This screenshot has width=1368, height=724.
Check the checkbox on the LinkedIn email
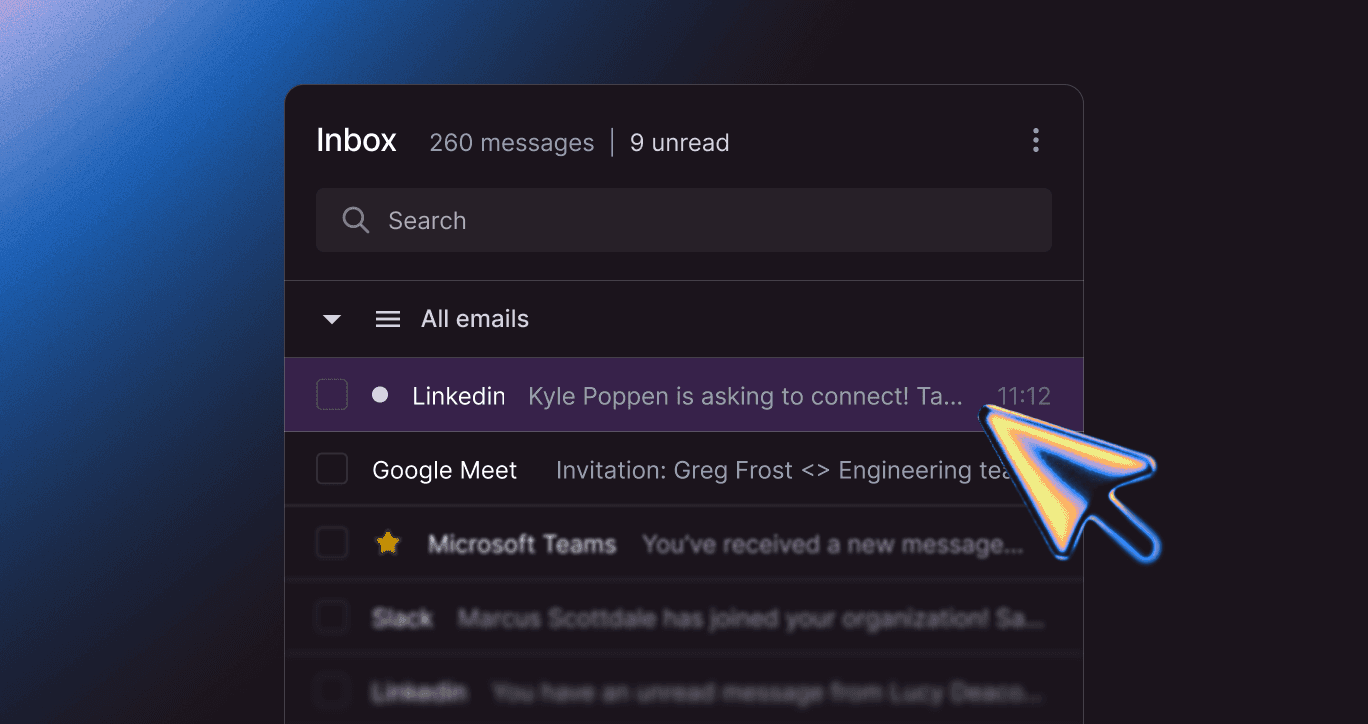(332, 394)
